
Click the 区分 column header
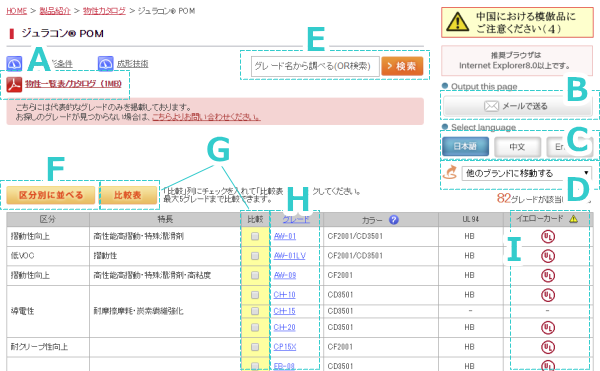(48, 220)
